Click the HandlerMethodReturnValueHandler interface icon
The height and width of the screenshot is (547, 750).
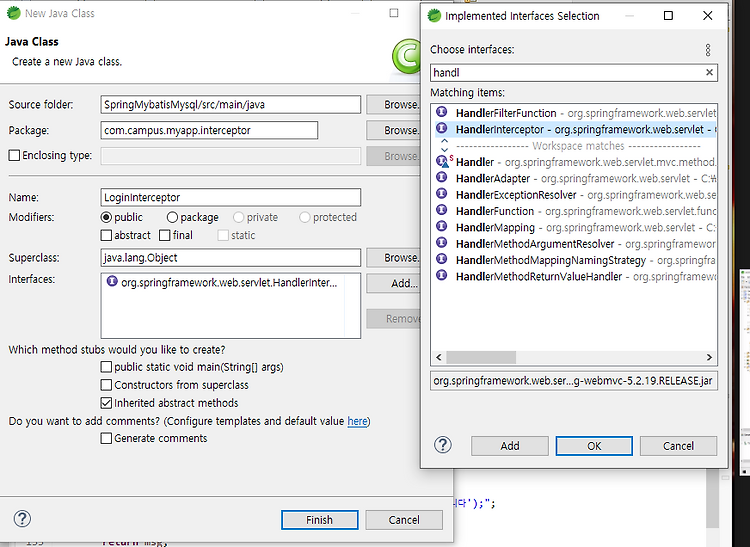pyautogui.click(x=441, y=275)
